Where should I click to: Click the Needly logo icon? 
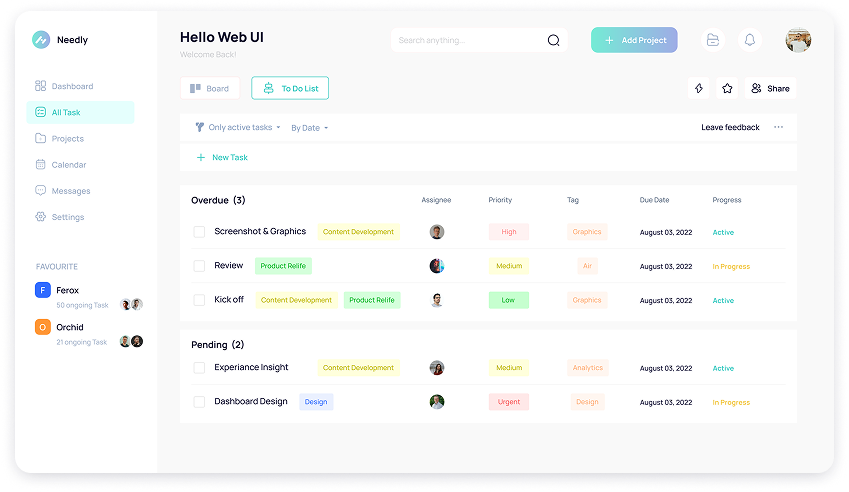pos(41,40)
